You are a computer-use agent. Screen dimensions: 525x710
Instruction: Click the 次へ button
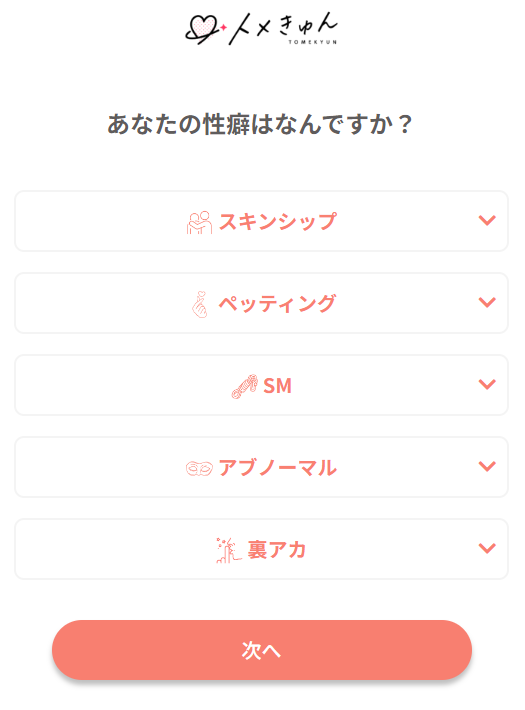pos(262,650)
